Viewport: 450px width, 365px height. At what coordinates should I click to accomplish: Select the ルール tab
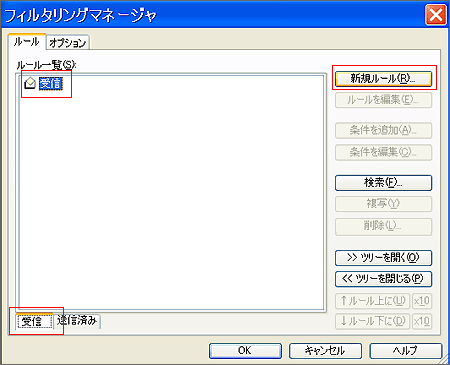27,42
